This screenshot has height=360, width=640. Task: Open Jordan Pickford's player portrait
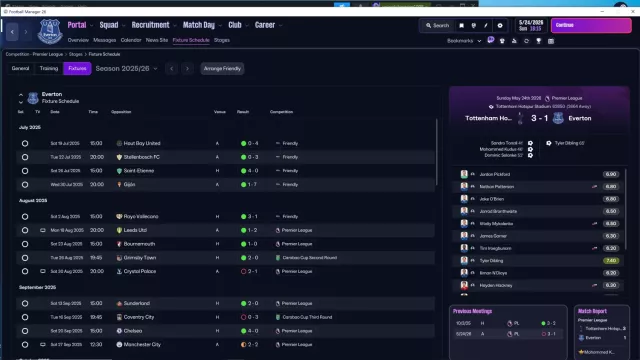point(464,174)
